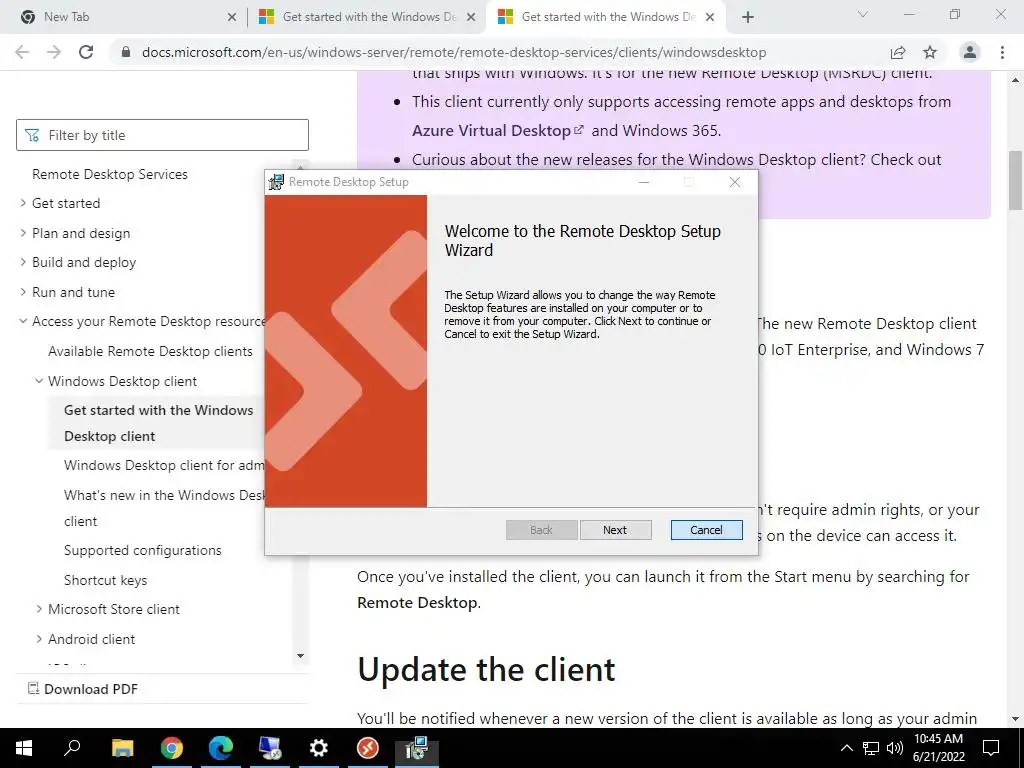This screenshot has height=768, width=1024.
Task: Open Windows Desktop client for admins
Action: coord(164,465)
